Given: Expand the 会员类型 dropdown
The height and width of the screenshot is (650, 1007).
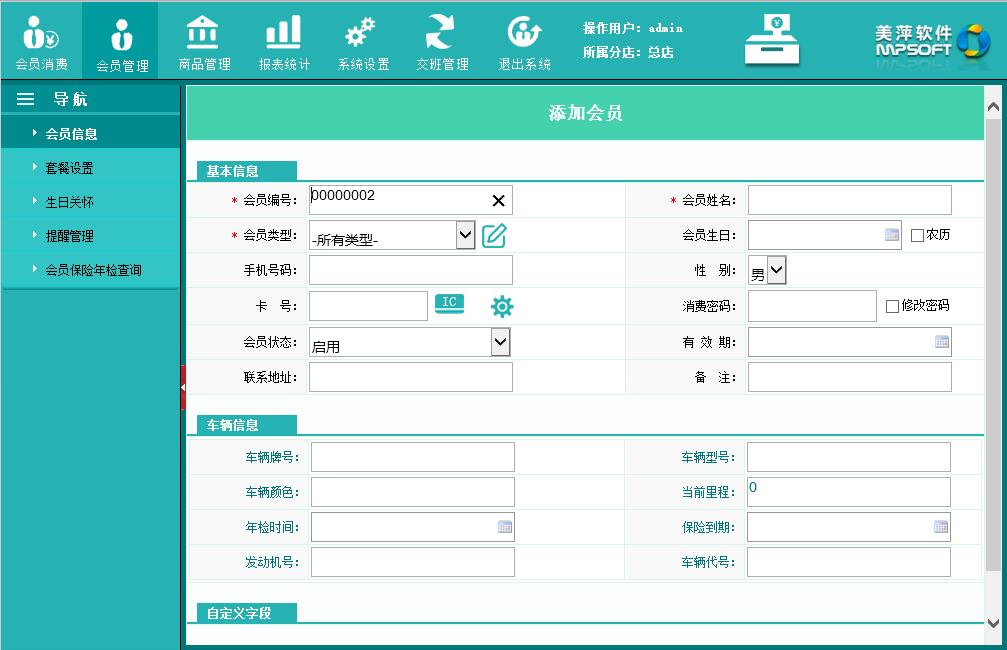Looking at the screenshot, I should [x=465, y=236].
